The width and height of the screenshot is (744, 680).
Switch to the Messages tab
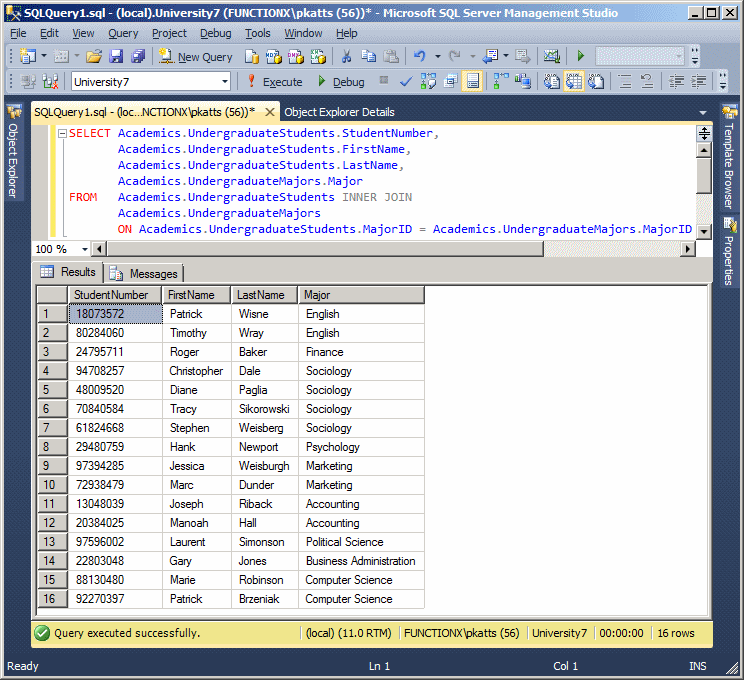pyautogui.click(x=144, y=274)
